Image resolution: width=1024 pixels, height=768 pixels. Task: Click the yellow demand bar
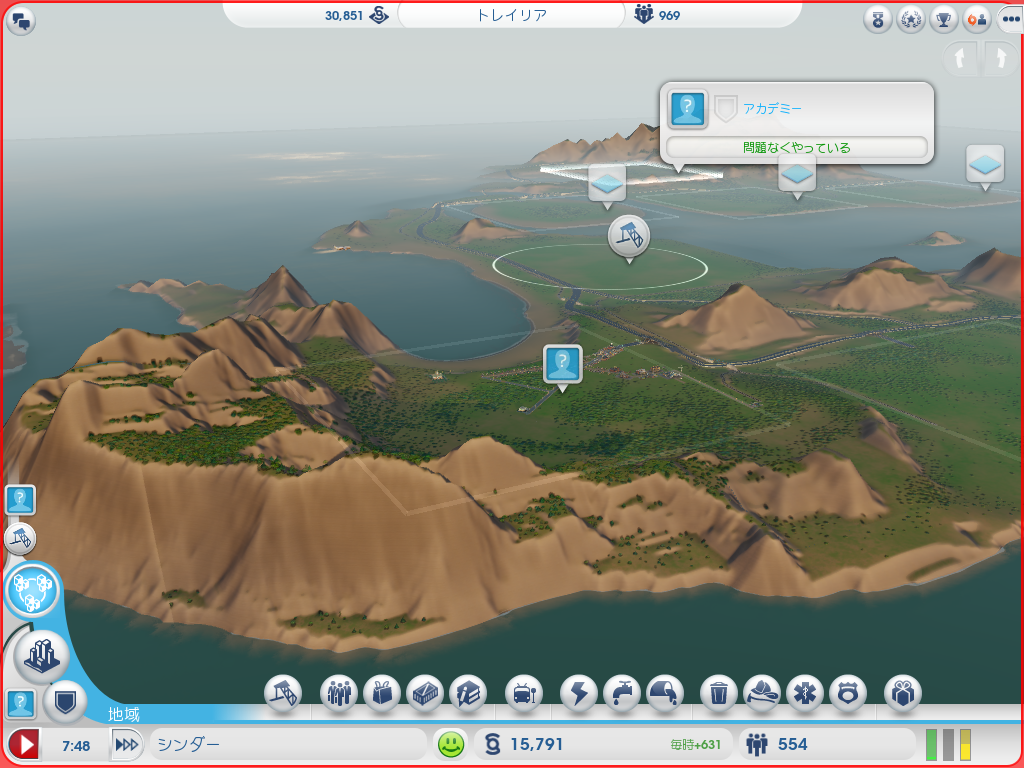(x=965, y=744)
